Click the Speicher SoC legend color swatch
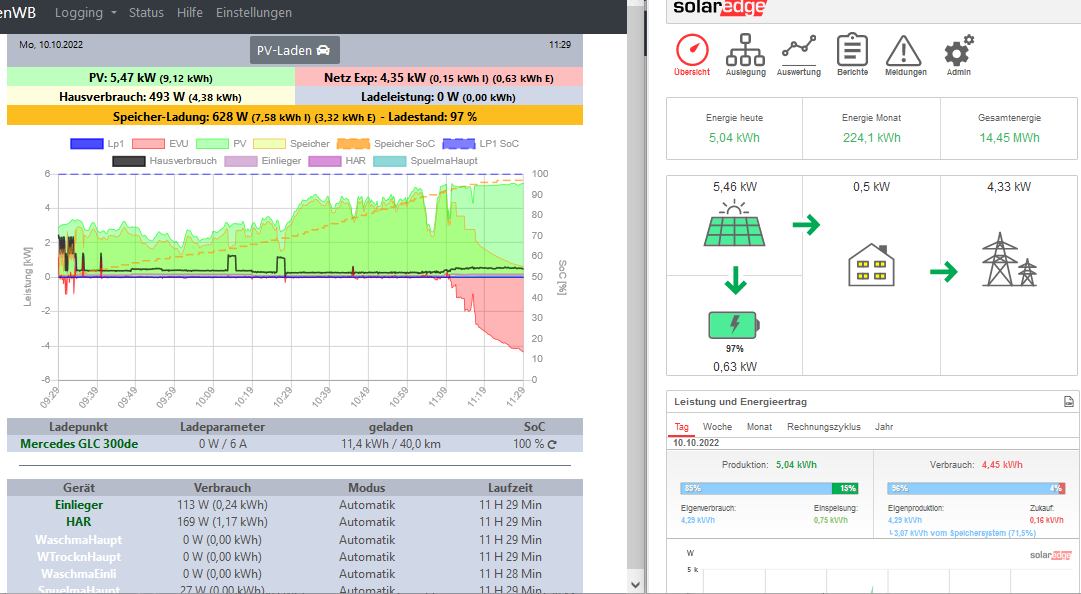 coord(354,144)
